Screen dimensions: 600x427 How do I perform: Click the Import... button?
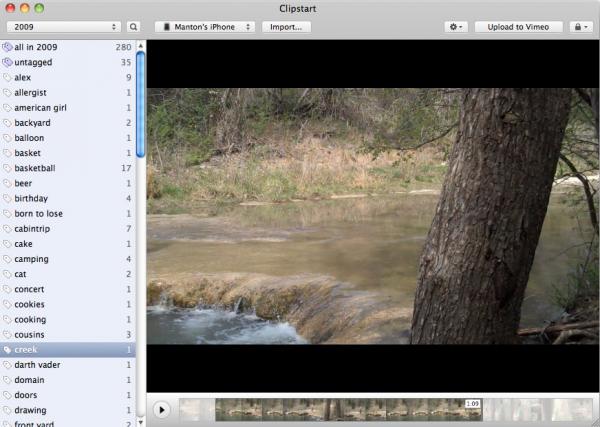[286, 27]
